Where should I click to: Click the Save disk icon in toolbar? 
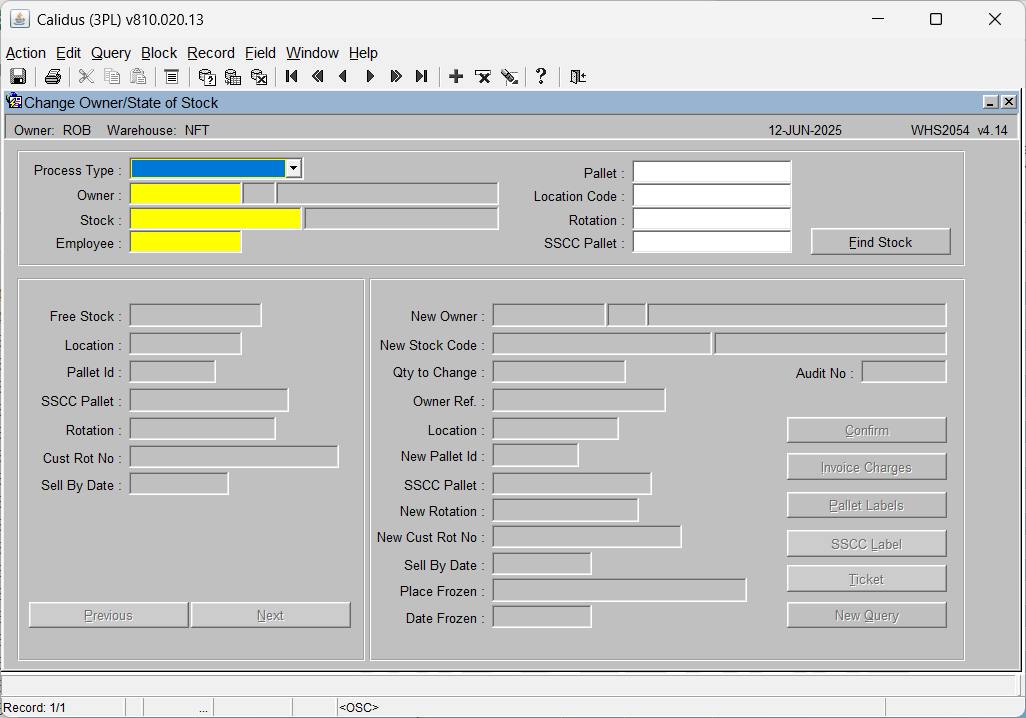pyautogui.click(x=18, y=77)
